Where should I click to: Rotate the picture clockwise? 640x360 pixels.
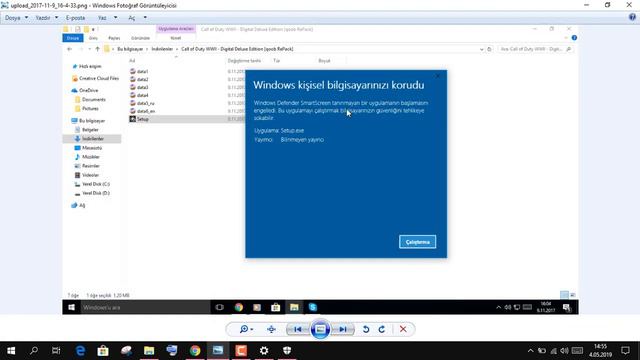382,329
